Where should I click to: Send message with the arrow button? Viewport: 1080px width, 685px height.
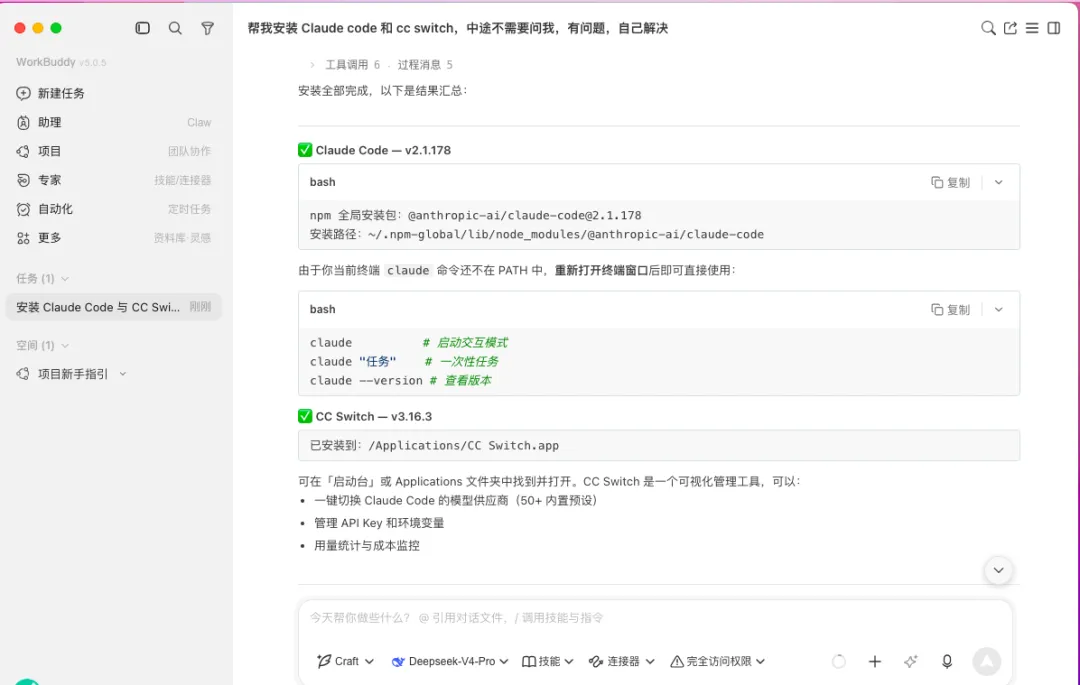tap(987, 662)
